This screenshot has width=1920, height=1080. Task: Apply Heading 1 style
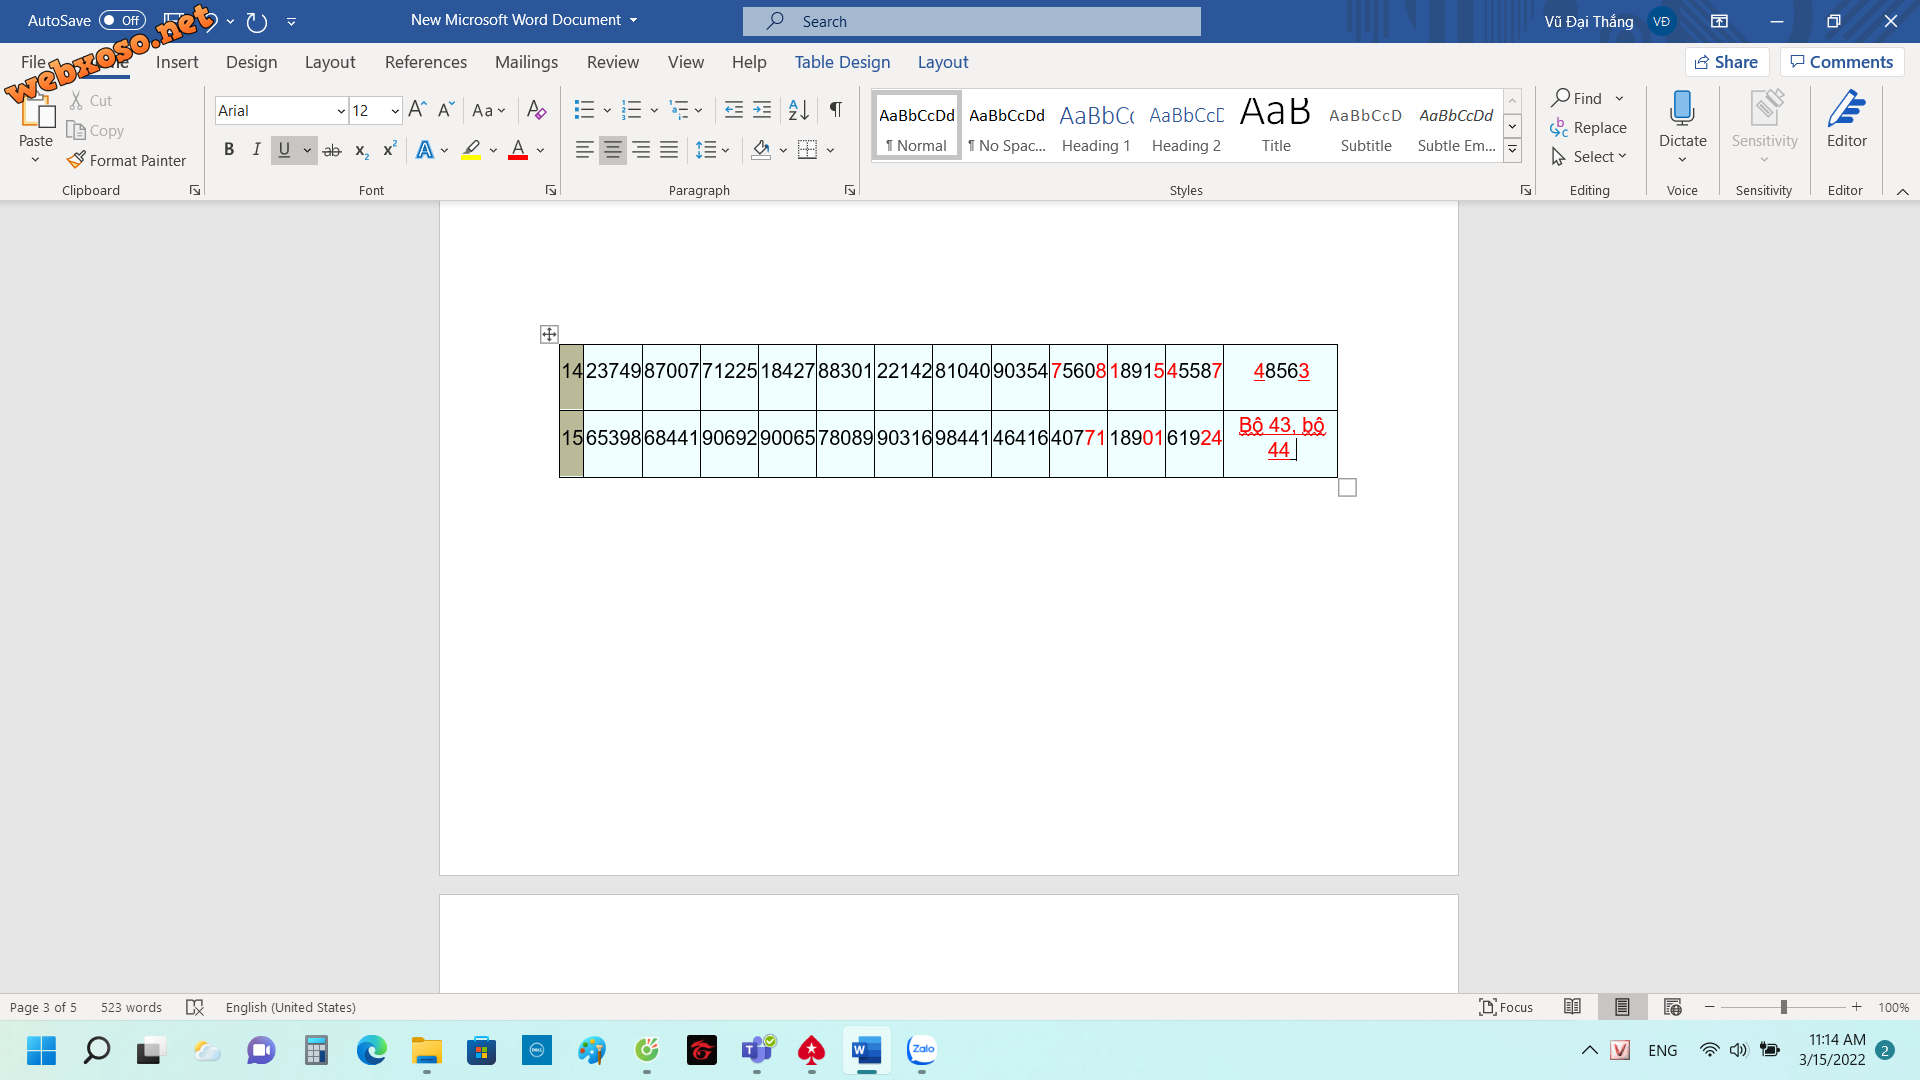[1096, 126]
